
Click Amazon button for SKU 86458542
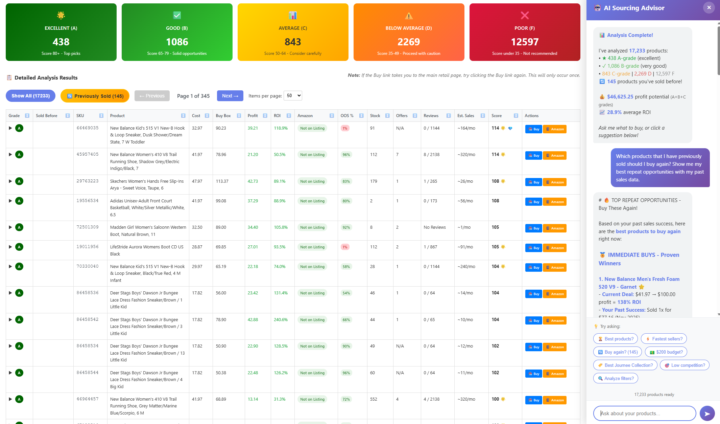pyautogui.click(x=555, y=320)
